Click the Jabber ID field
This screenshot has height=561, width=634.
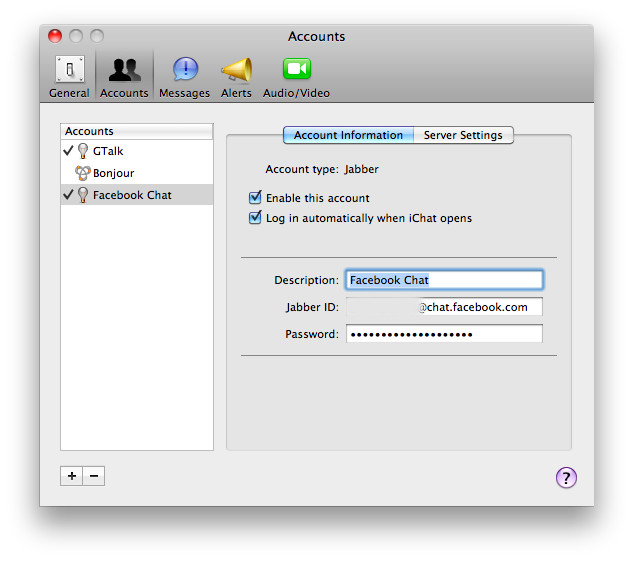coord(444,307)
